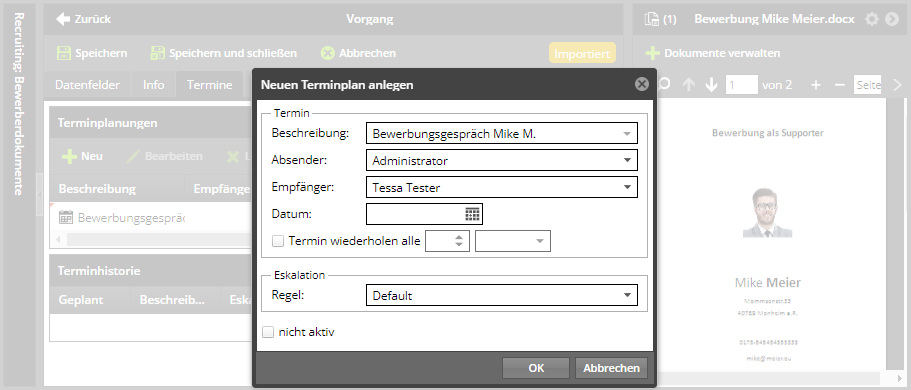Viewport: 911px width, 390px height.
Task: Click the Bearbeiten button
Action: tap(164, 156)
